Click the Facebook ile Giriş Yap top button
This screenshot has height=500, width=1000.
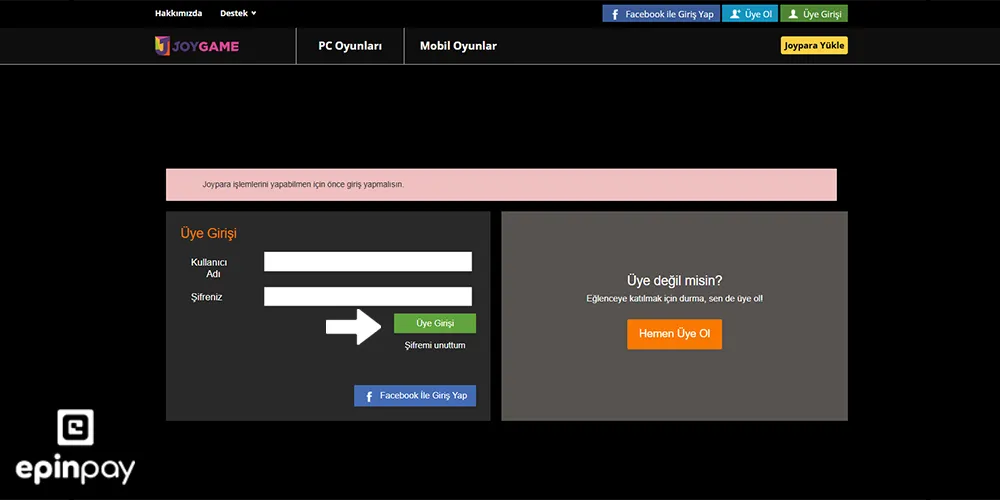click(661, 14)
